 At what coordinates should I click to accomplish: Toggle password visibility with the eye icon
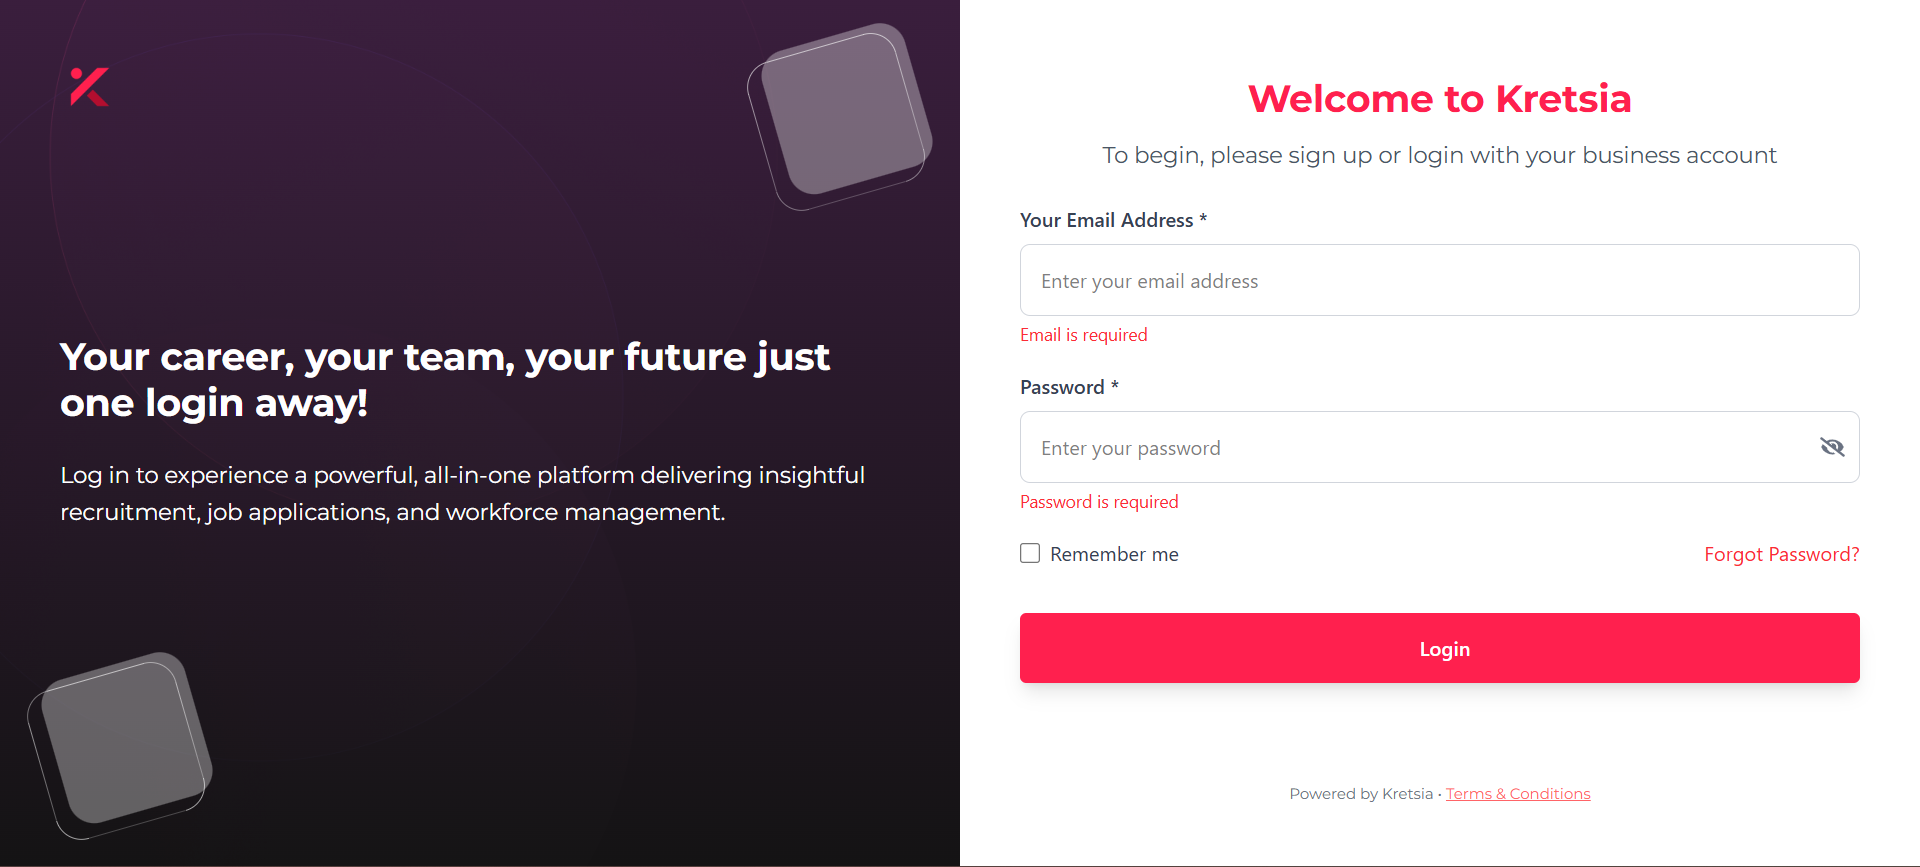point(1832,447)
